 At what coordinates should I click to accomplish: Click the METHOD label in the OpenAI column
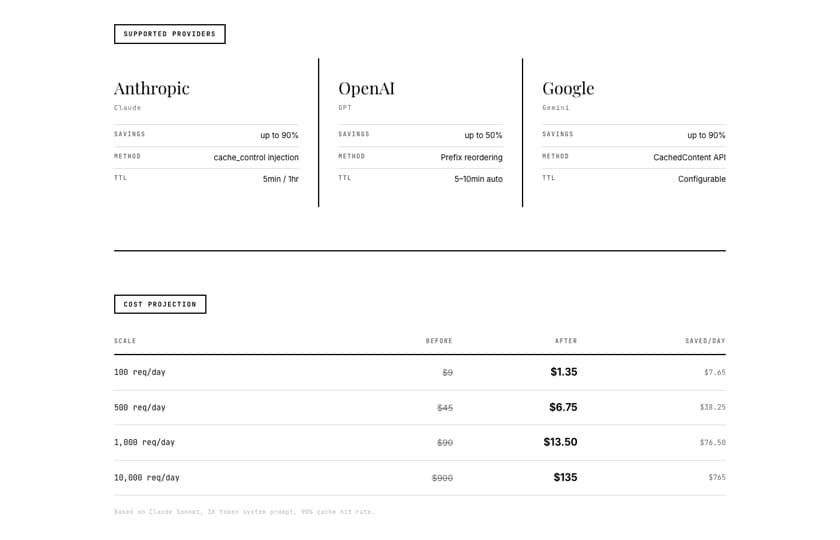[x=351, y=156]
